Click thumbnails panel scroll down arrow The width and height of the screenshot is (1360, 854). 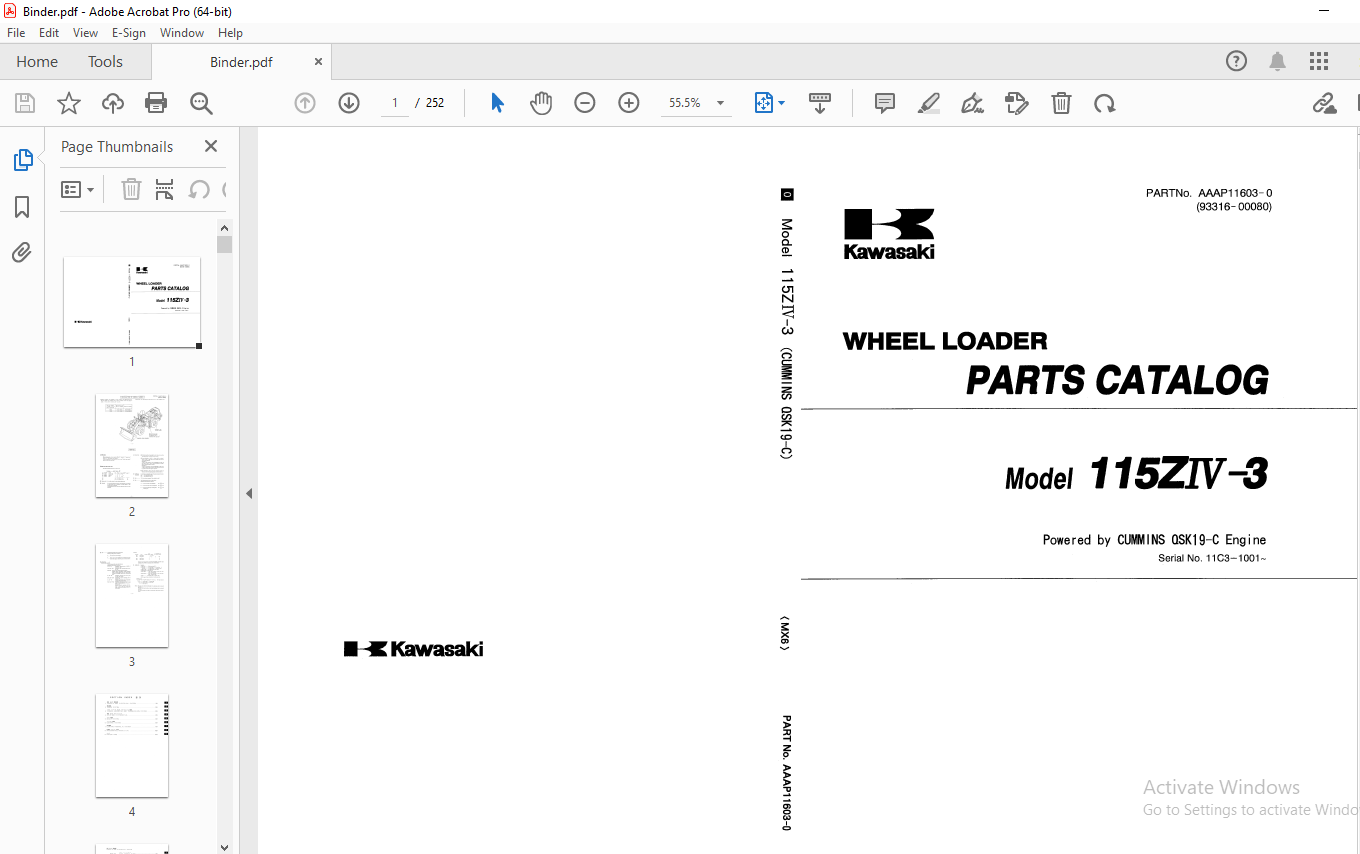pyautogui.click(x=224, y=847)
